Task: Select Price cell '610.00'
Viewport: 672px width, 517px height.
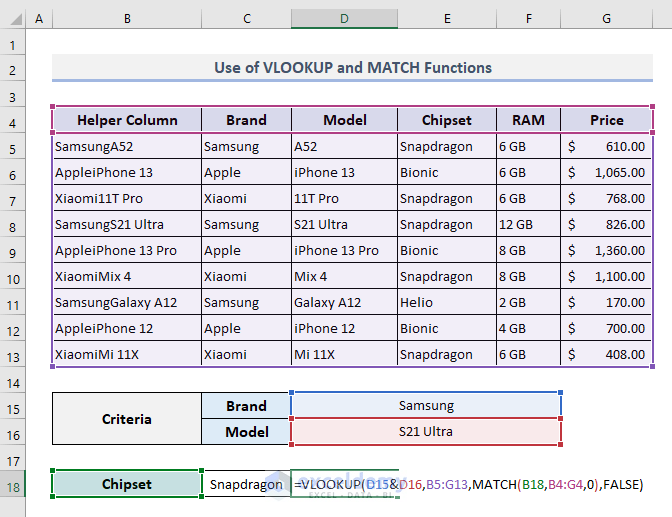Action: pos(606,147)
